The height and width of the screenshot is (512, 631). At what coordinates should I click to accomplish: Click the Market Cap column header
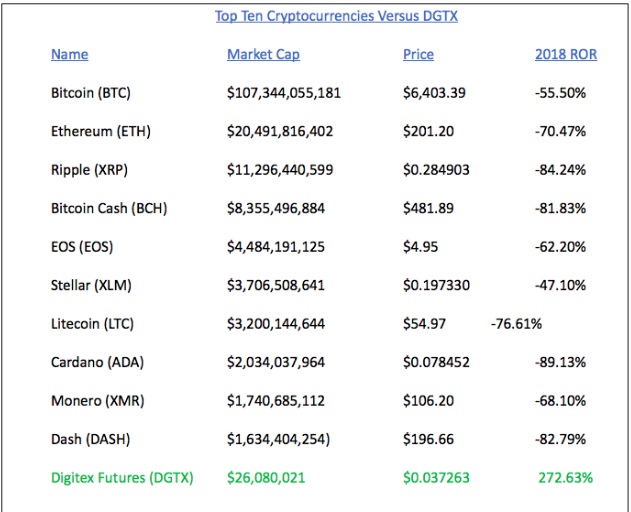point(263,55)
